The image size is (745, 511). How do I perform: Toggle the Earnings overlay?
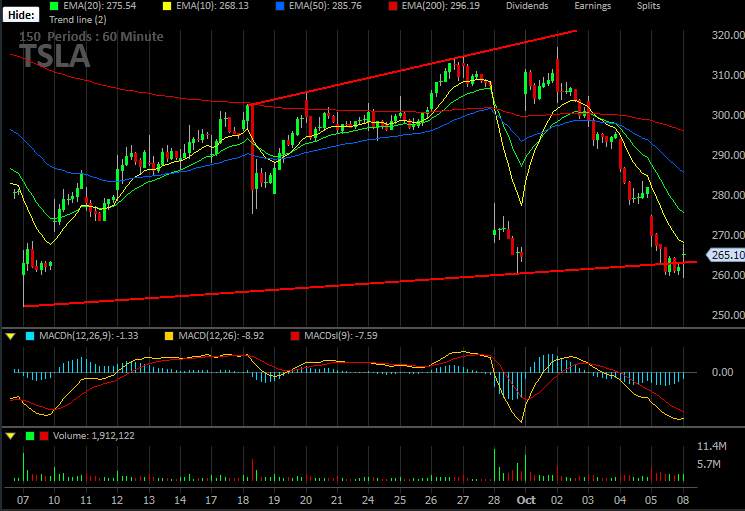tap(592, 6)
